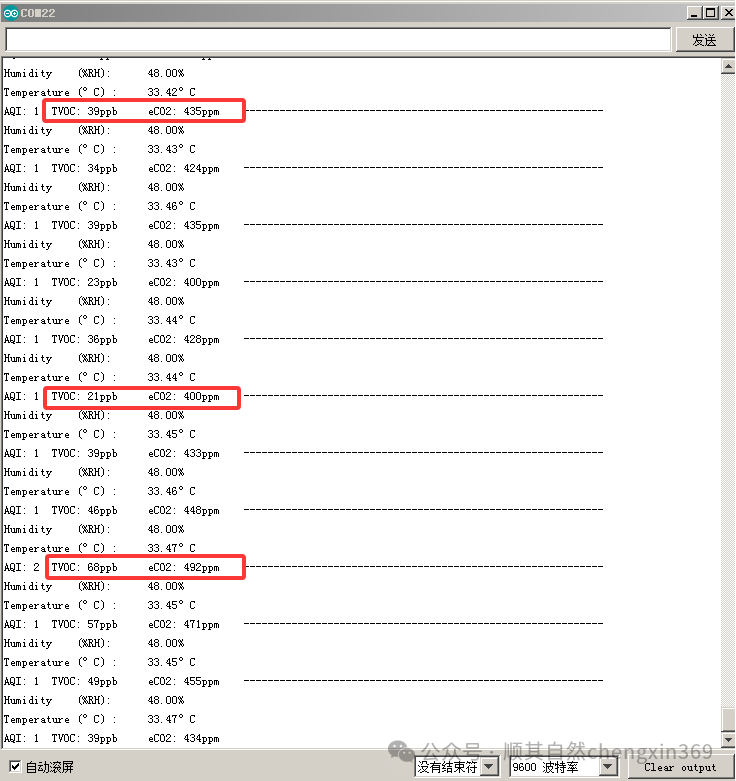The image size is (736, 781).
Task: Open the 9600 波特率 baud rate dropdown
Action: pos(563,767)
